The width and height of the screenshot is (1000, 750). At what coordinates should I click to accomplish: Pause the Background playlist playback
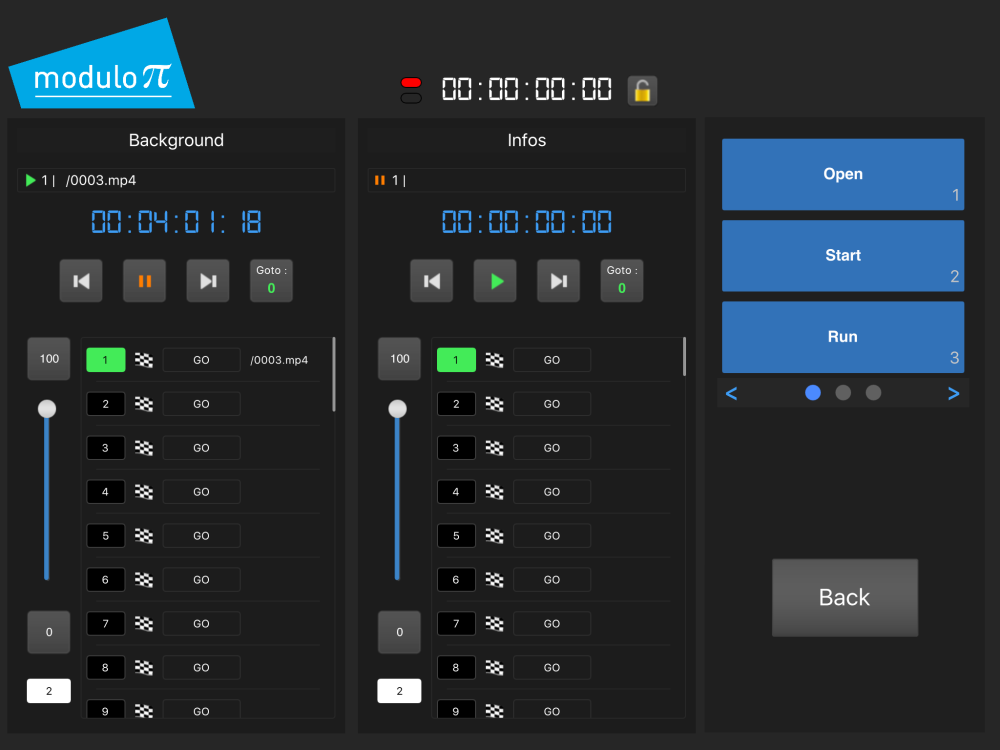(144, 281)
